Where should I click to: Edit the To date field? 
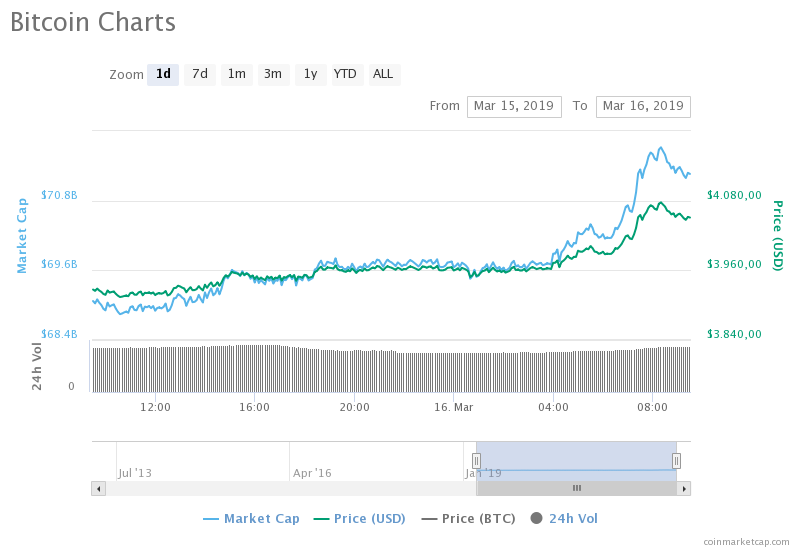tap(643, 107)
